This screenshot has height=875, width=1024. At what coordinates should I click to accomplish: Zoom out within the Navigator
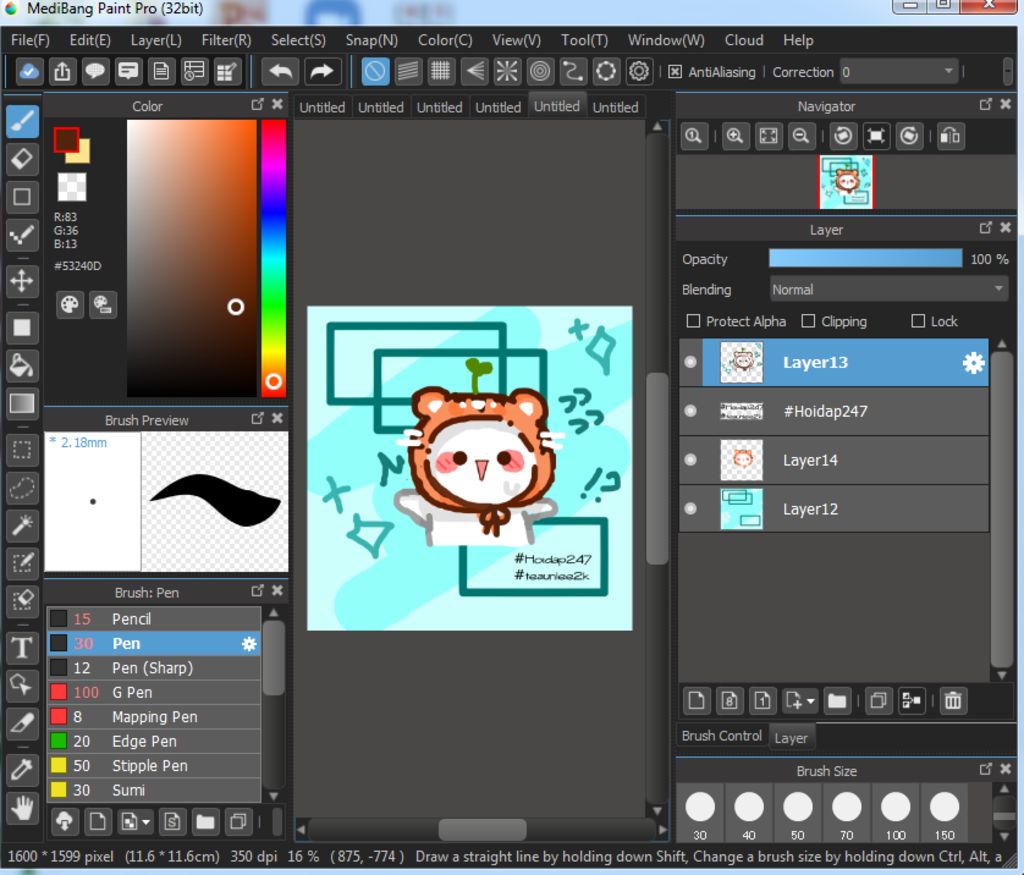click(x=801, y=136)
